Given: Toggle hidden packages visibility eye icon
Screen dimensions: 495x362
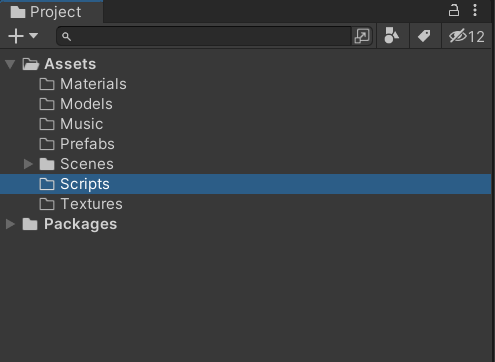Looking at the screenshot, I should pos(466,36).
